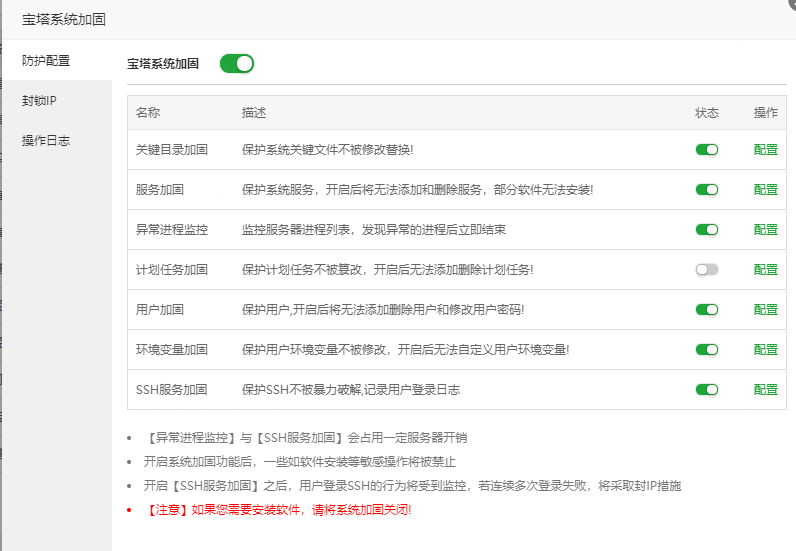Turn off the 服务加固 status switch

[707, 190]
